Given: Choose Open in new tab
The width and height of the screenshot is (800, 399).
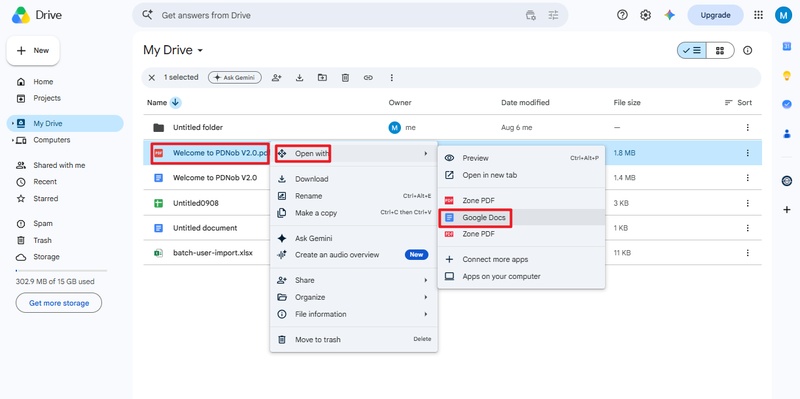Looking at the screenshot, I should [521, 175].
